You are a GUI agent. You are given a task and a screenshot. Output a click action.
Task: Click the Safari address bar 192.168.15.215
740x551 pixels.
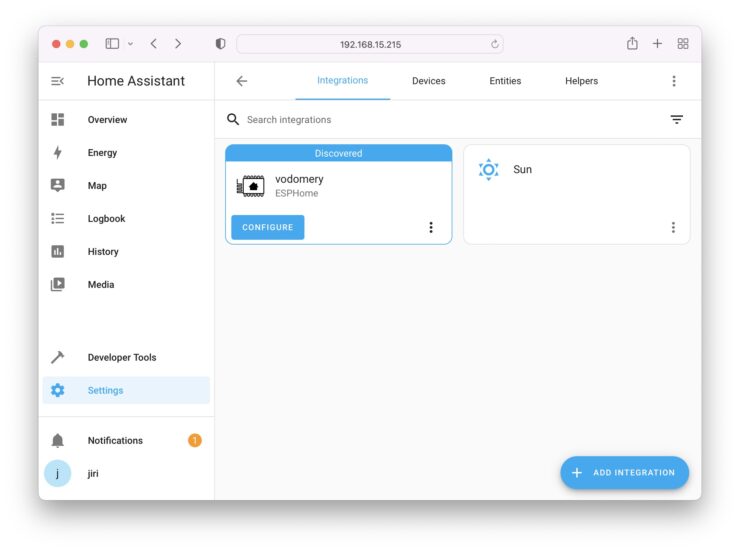coord(370,44)
